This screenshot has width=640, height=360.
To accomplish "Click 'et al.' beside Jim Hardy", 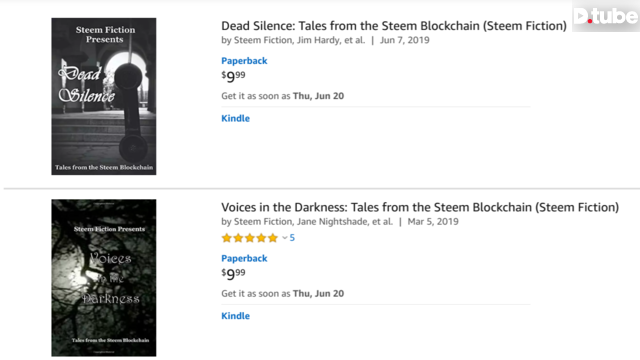I will (x=355, y=40).
